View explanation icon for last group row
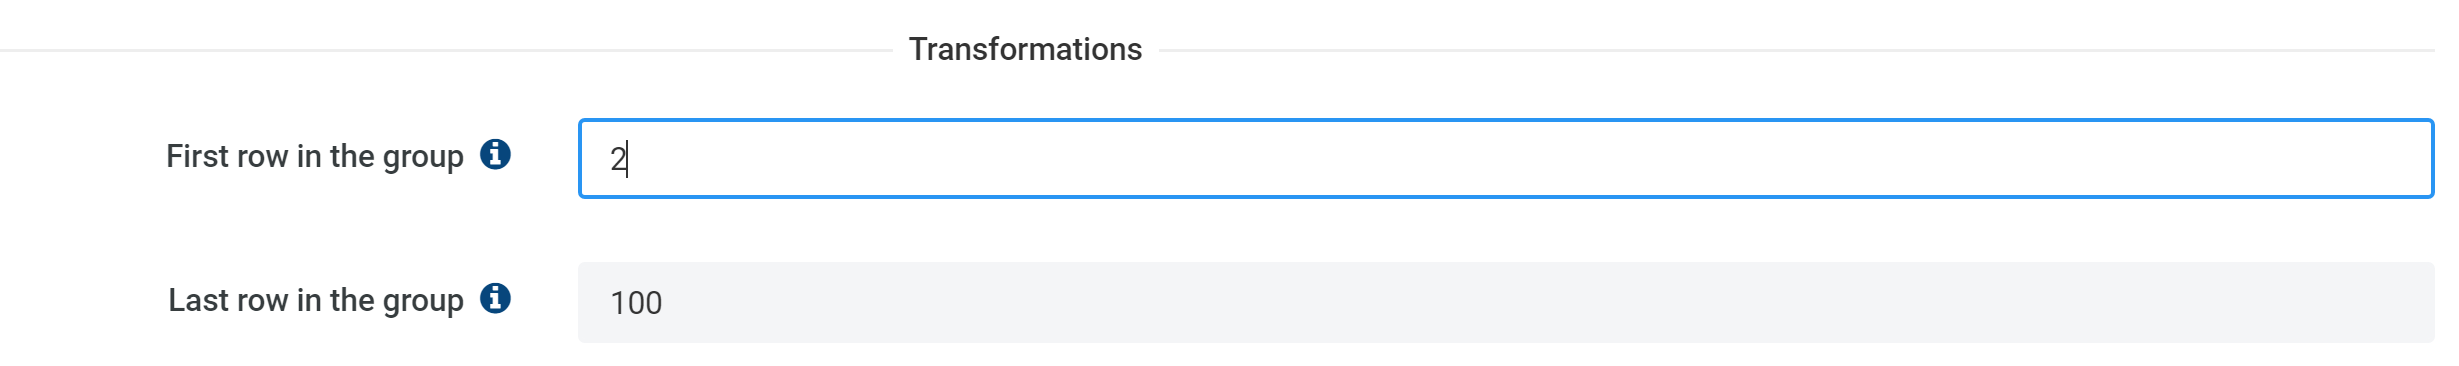 pyautogui.click(x=495, y=298)
